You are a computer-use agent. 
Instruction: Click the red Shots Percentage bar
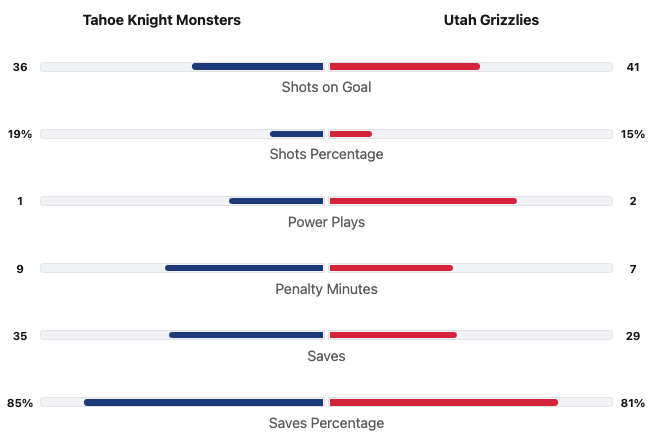coord(350,134)
